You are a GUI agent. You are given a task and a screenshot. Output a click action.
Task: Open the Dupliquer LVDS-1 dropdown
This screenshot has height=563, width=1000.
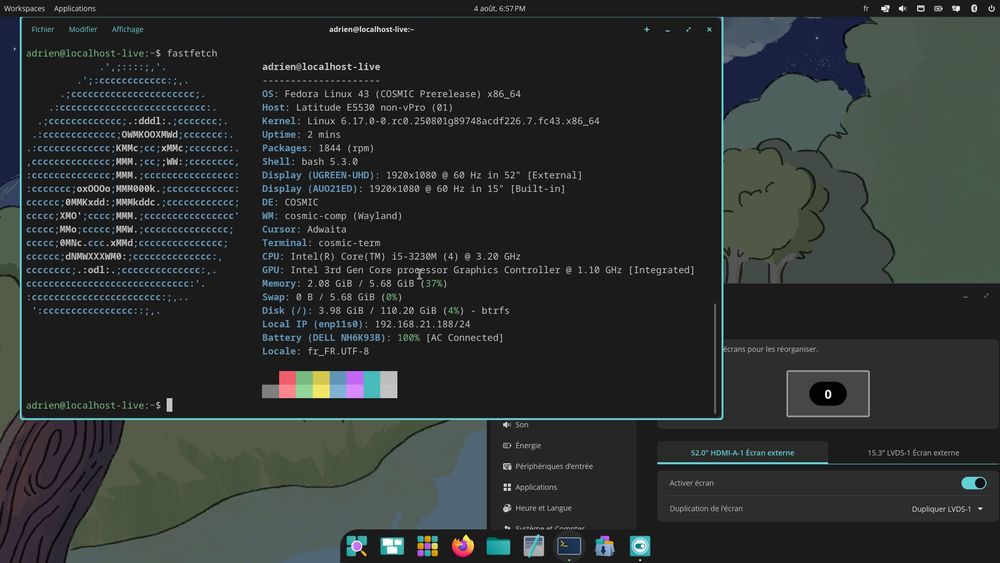coord(947,509)
